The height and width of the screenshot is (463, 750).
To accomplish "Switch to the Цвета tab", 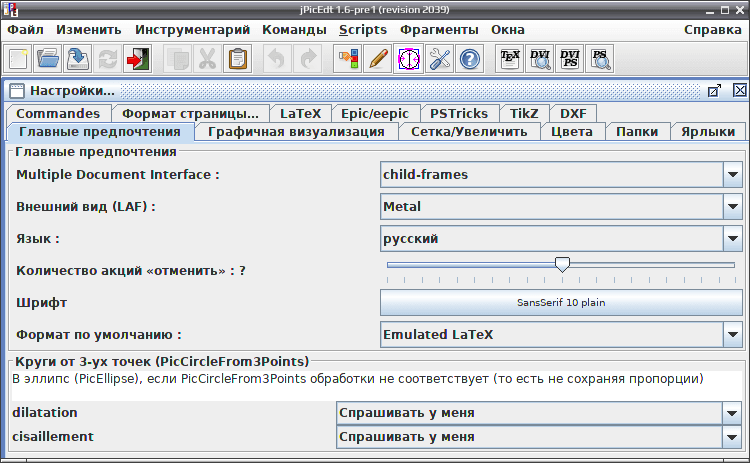I will click(x=572, y=132).
